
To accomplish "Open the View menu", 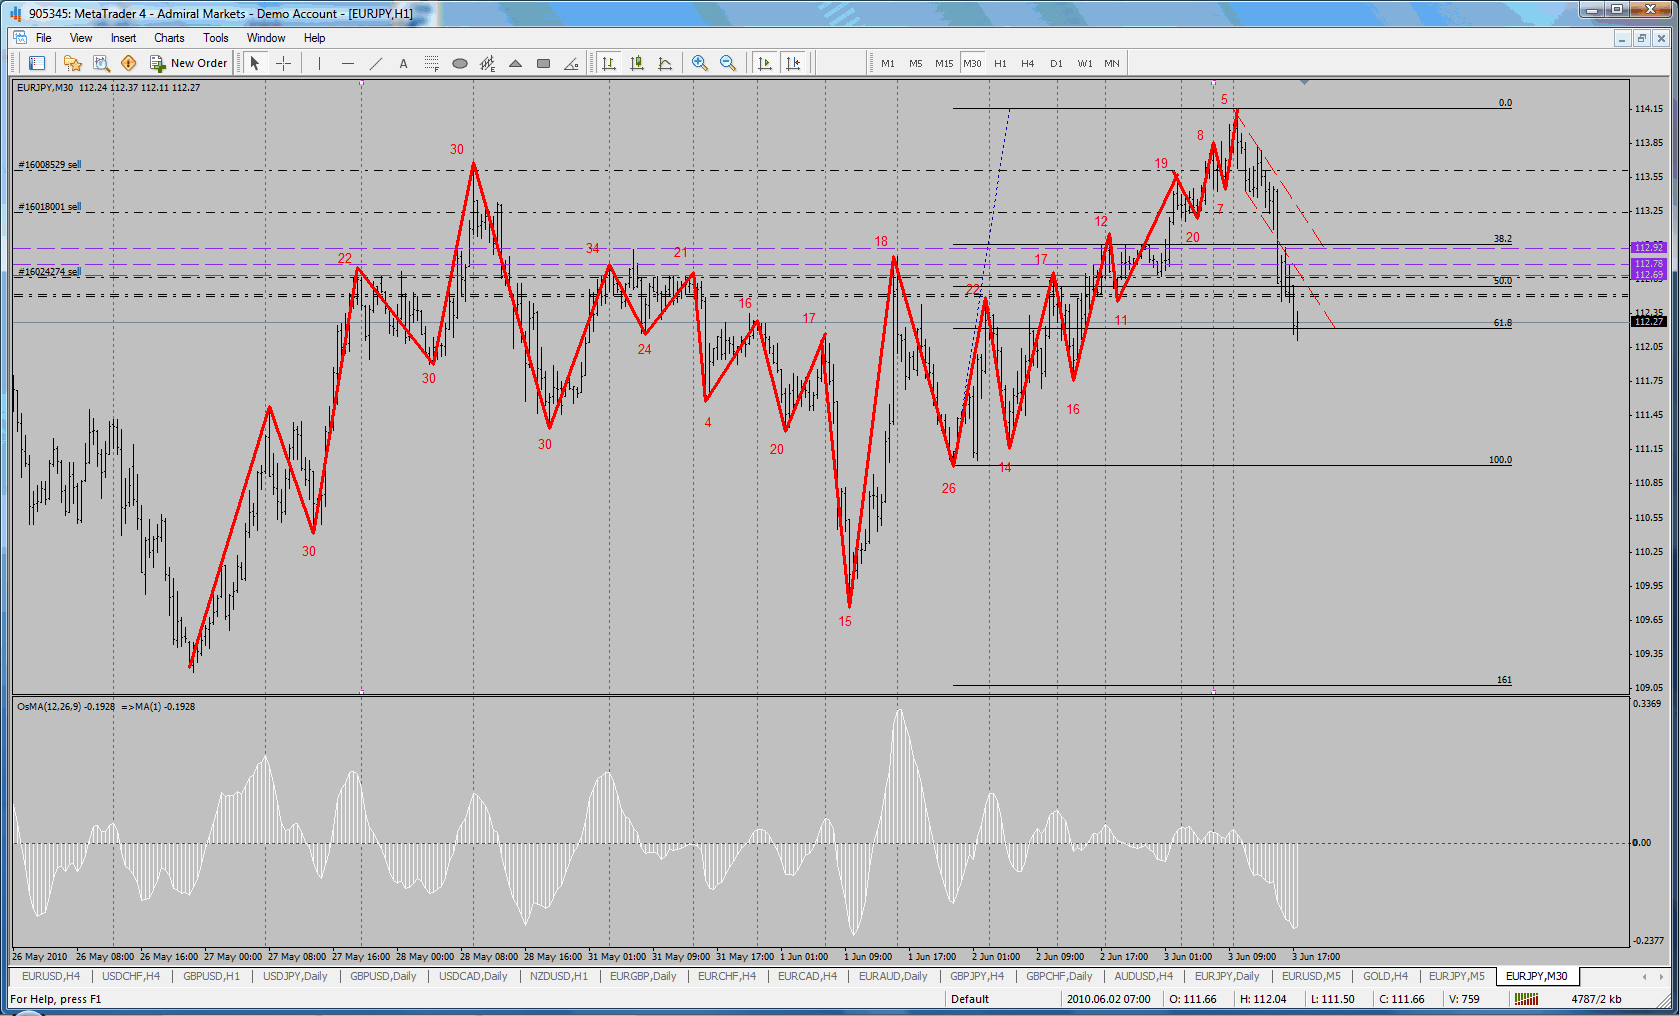I will 81,38.
